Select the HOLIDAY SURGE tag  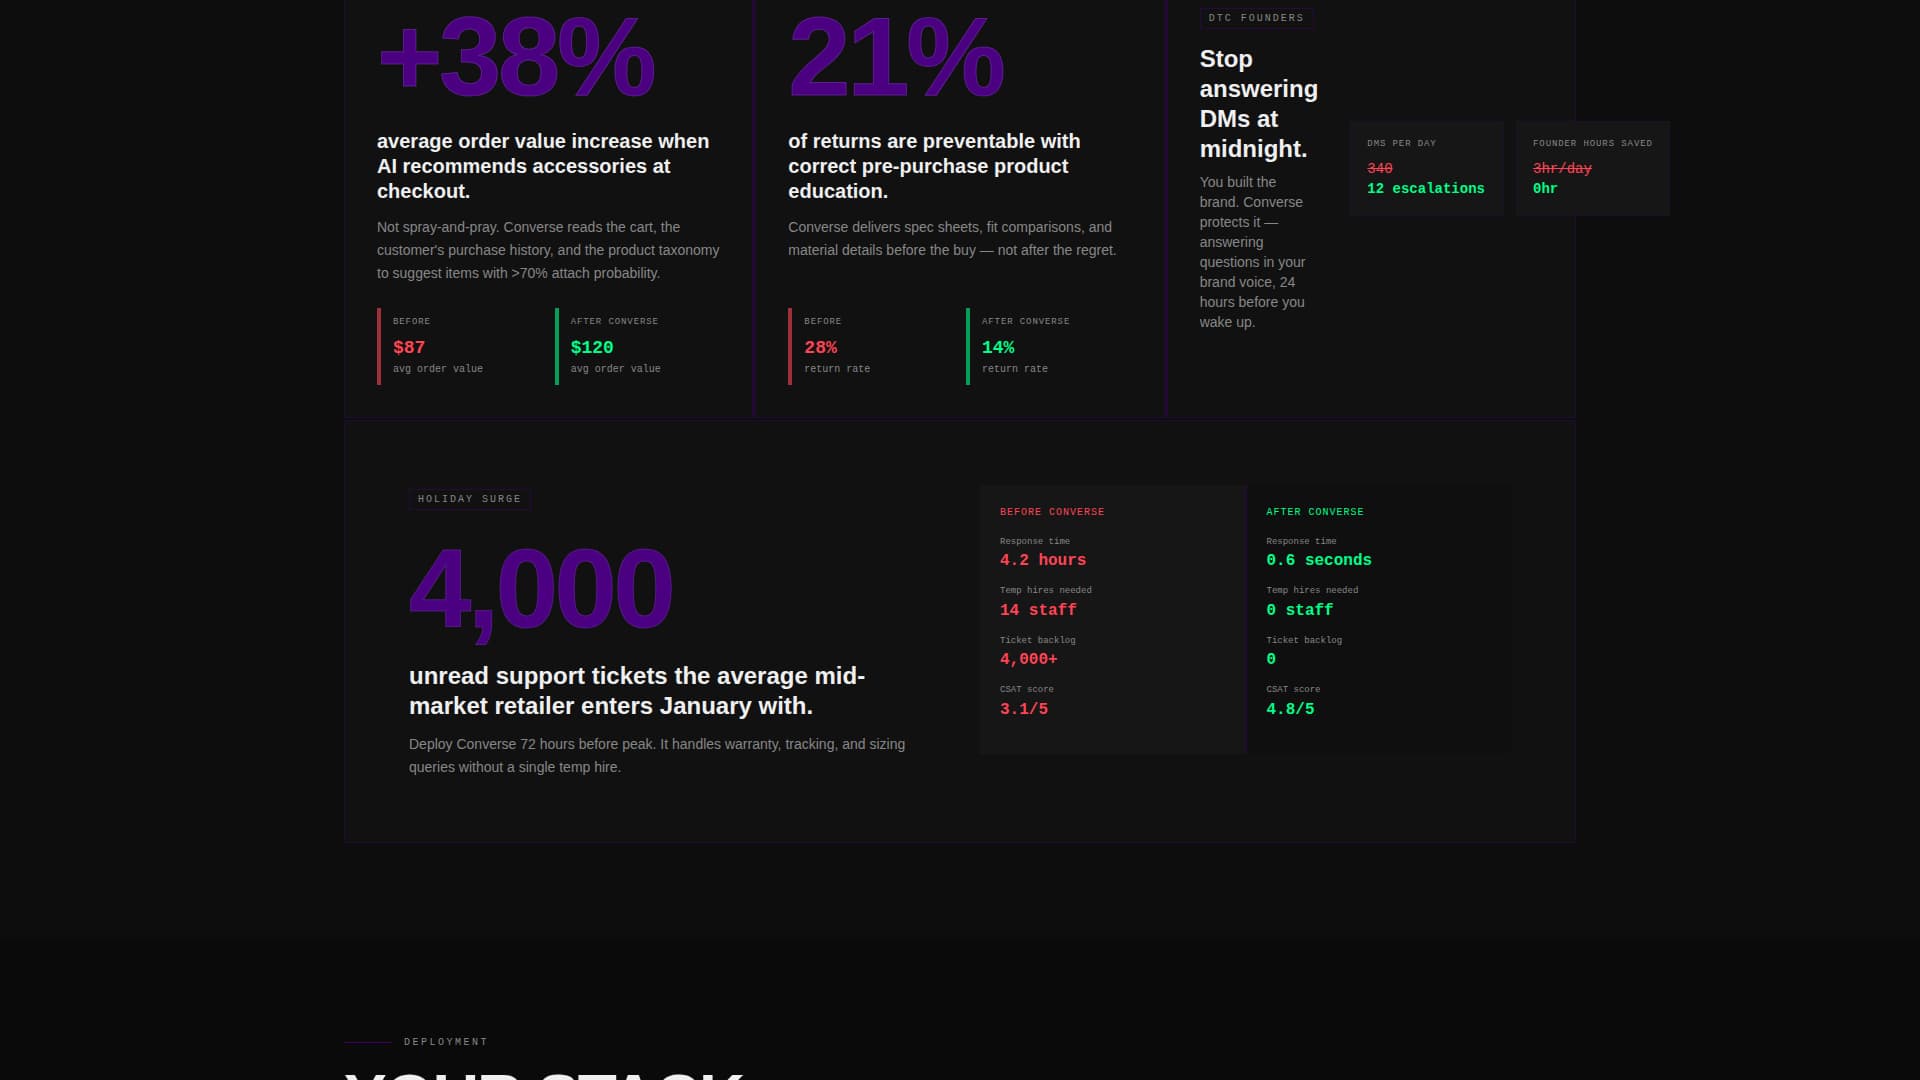[469, 499]
